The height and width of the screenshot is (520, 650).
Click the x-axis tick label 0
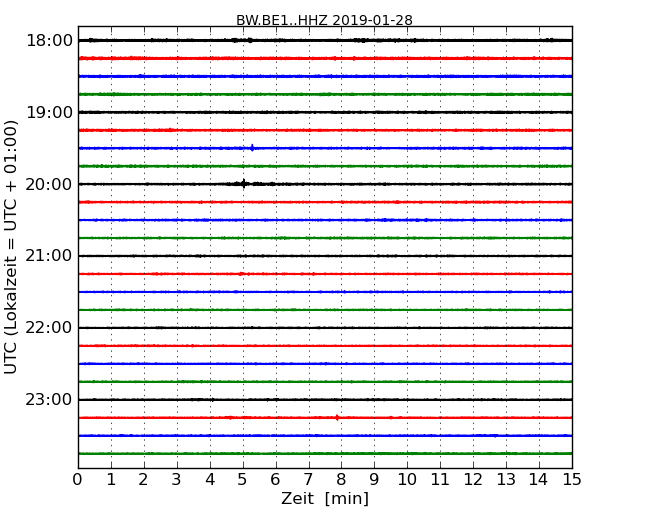point(78,479)
